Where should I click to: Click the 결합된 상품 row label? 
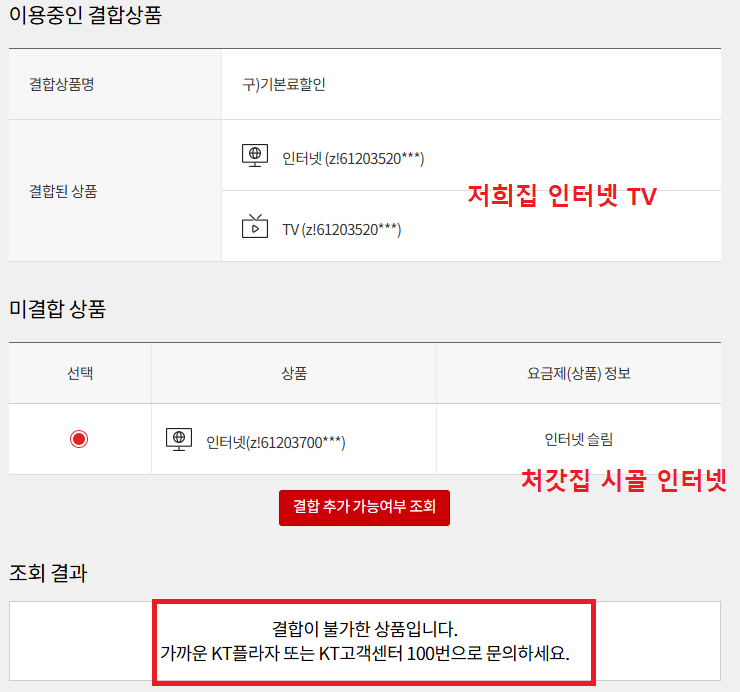coord(63,191)
